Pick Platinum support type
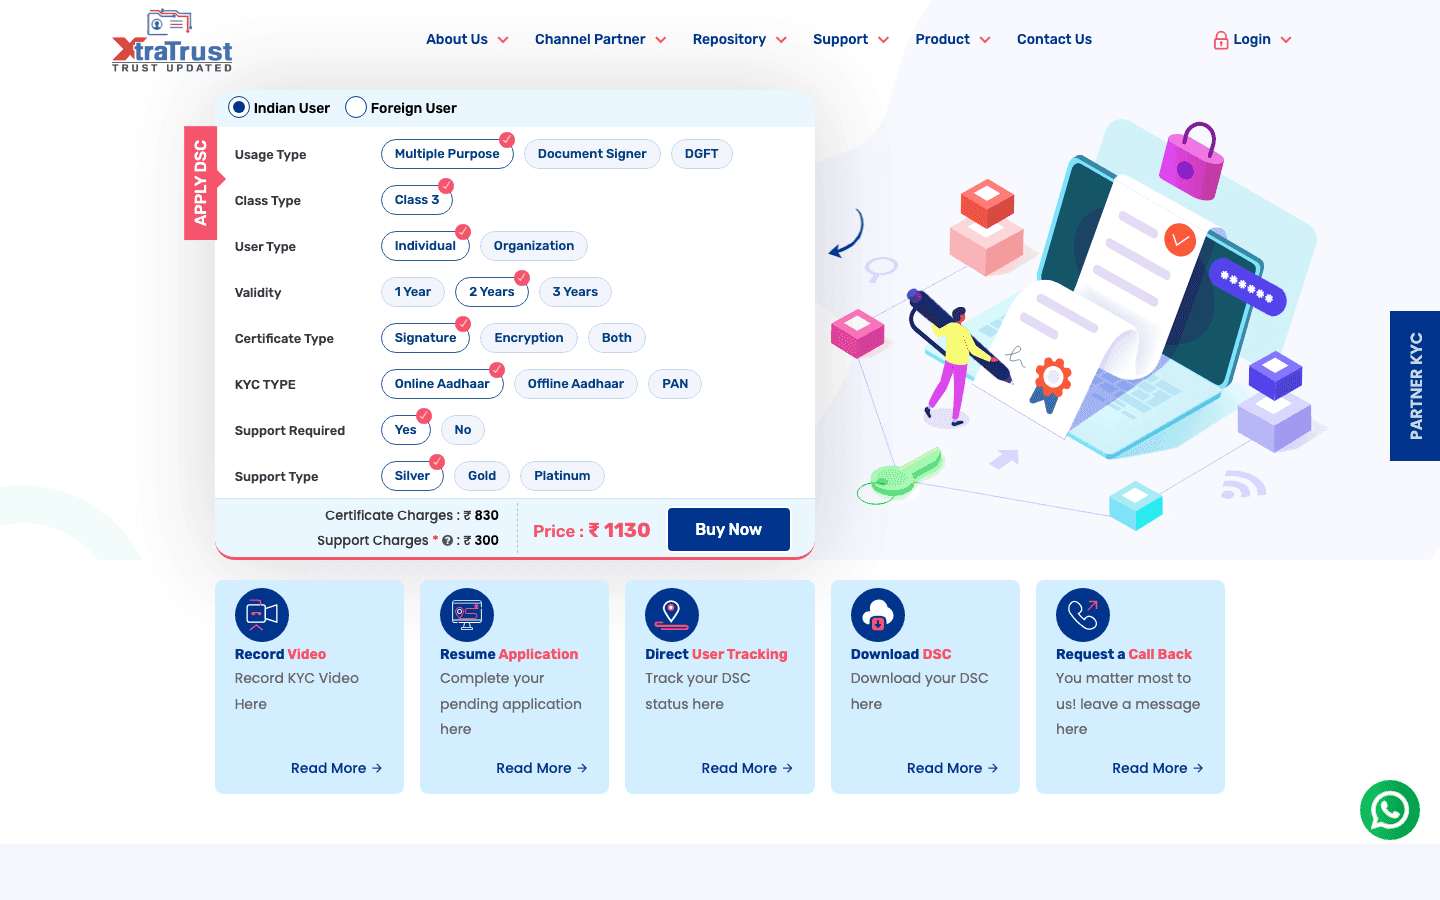This screenshot has height=900, width=1440. point(562,476)
